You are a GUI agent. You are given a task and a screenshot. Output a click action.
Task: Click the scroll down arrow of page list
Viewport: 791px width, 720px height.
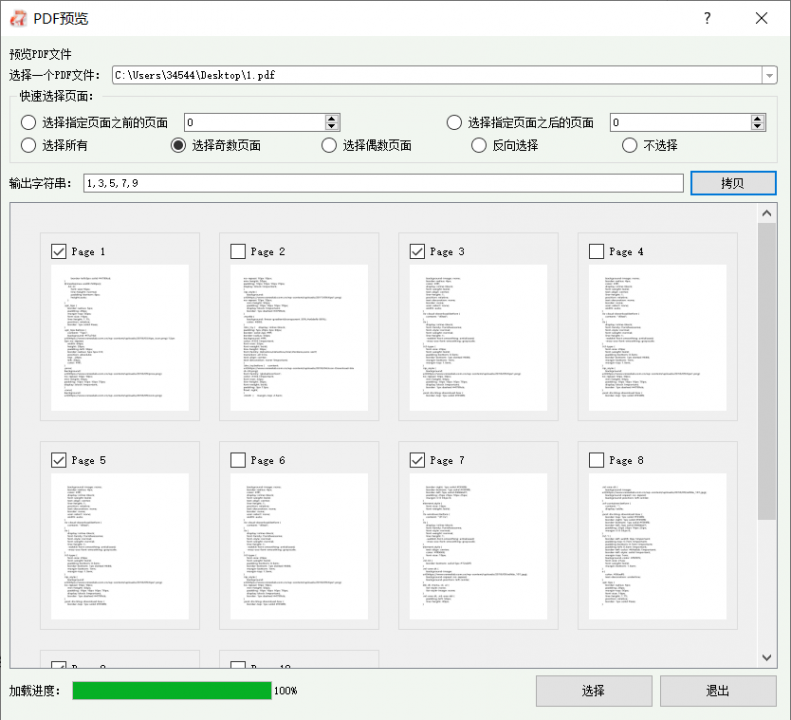767,657
